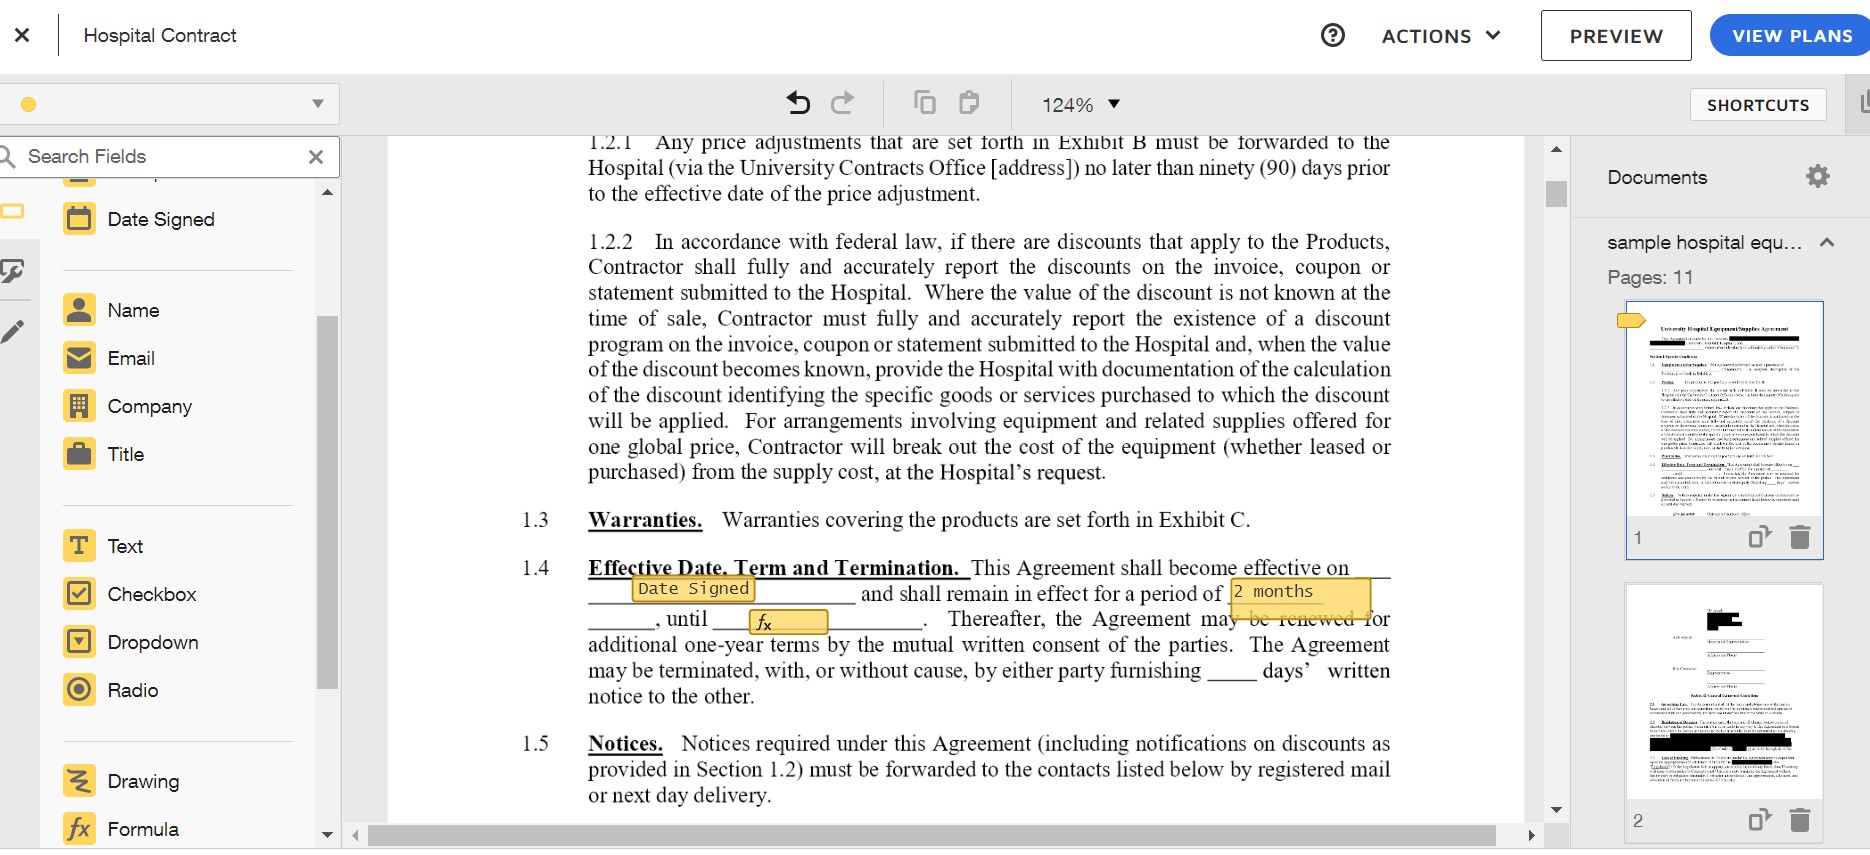The image size is (1870, 855).
Task: Open the signature fields sidebar tab
Action: [13, 271]
